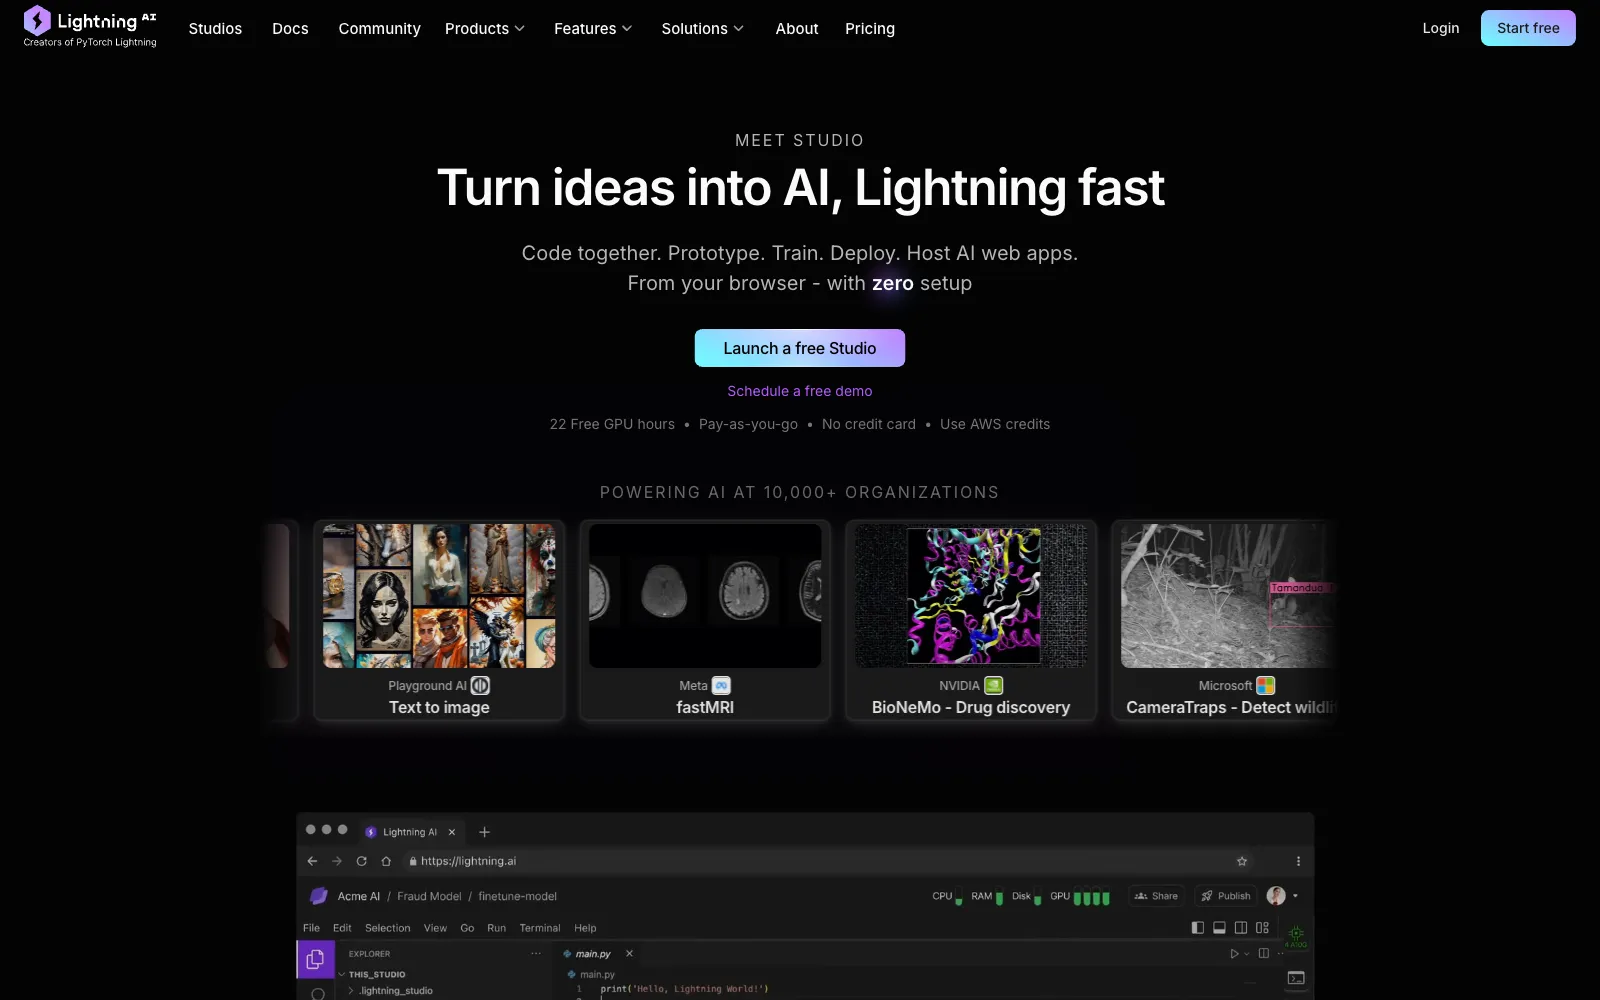Click the customize layout icon
The height and width of the screenshot is (1000, 1600).
1262,928
